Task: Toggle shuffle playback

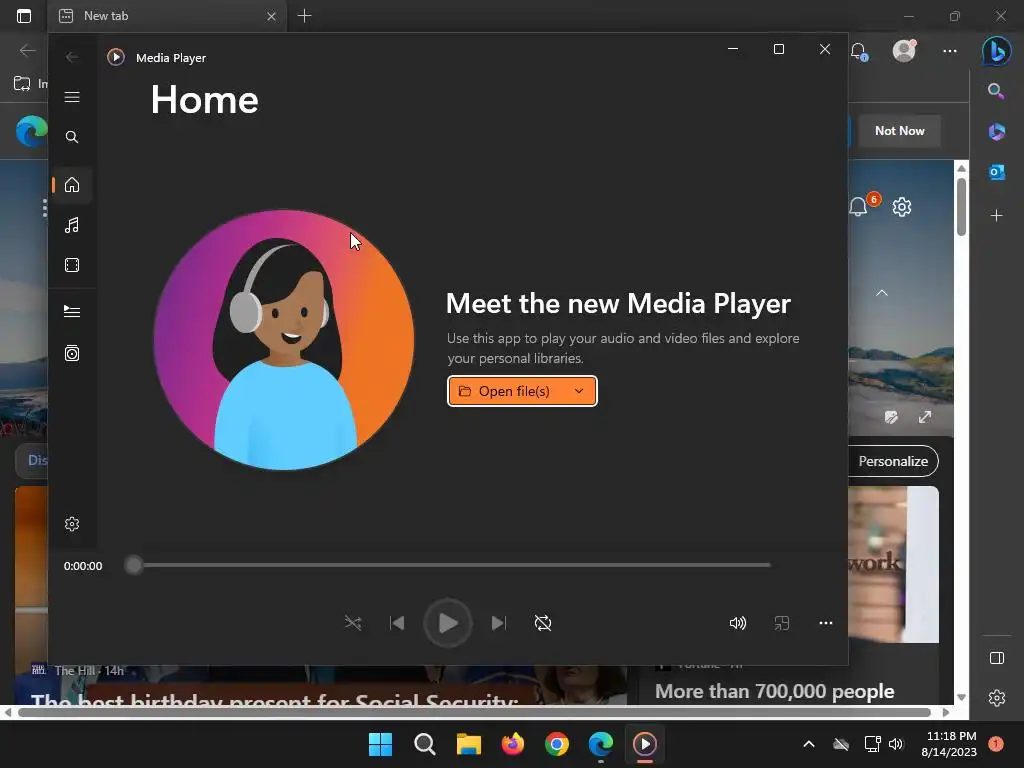Action: 353,623
